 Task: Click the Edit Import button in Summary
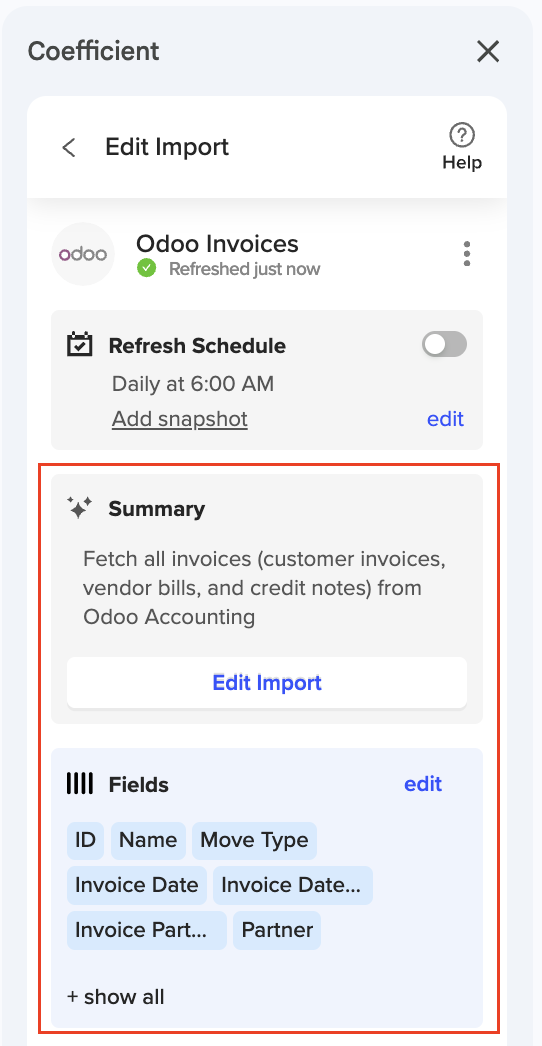[x=267, y=682]
